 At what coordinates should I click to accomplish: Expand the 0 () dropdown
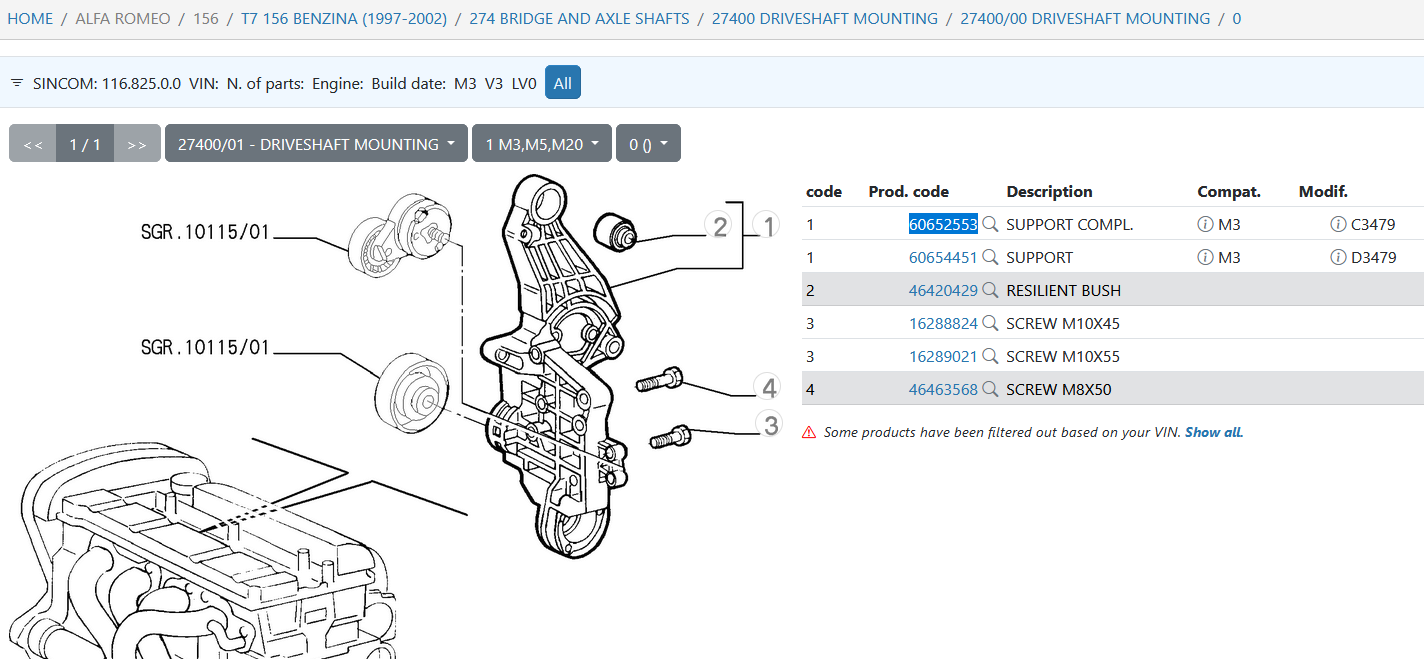648,143
